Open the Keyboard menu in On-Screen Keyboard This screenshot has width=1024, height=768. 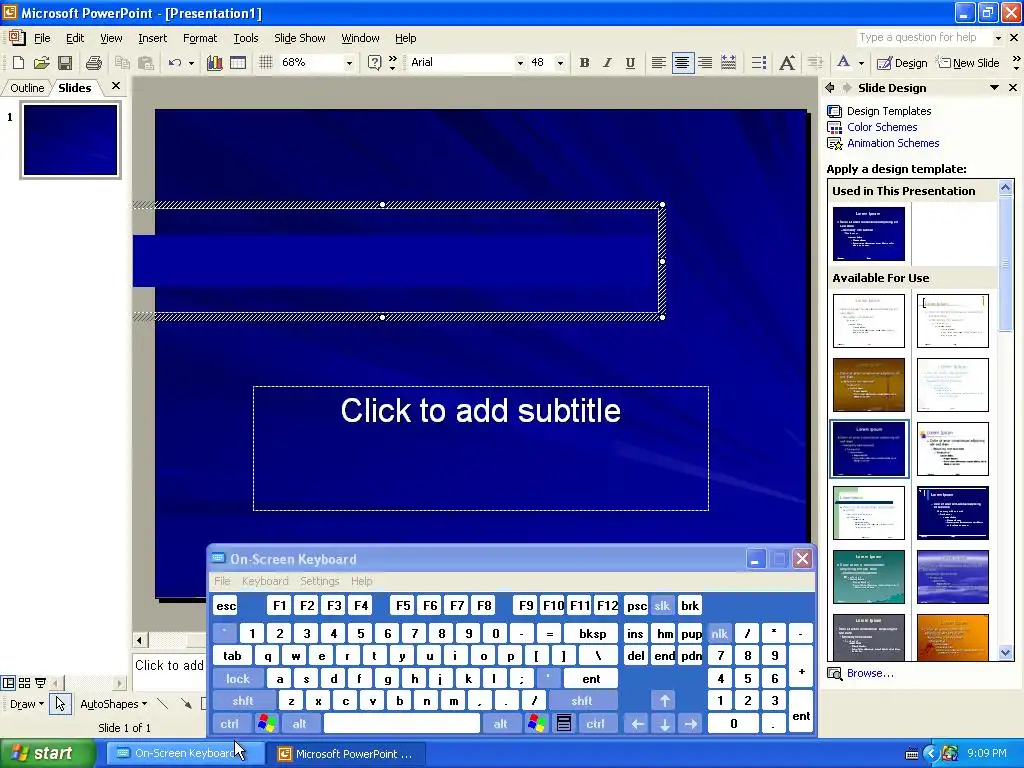[x=264, y=581]
